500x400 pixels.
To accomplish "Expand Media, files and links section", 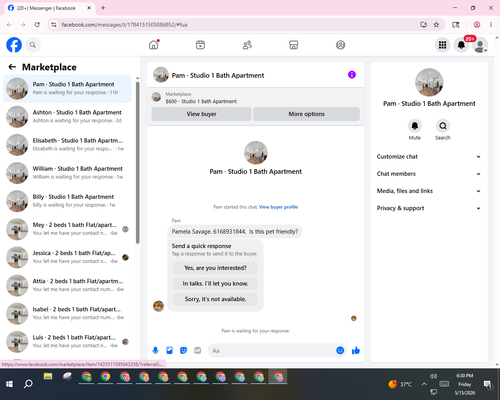I will tap(429, 191).
